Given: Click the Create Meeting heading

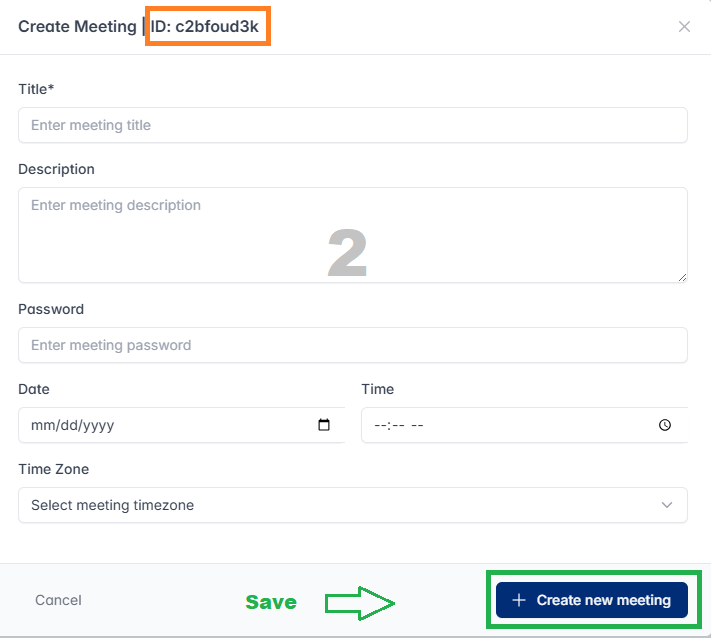Looking at the screenshot, I should click(x=76, y=27).
